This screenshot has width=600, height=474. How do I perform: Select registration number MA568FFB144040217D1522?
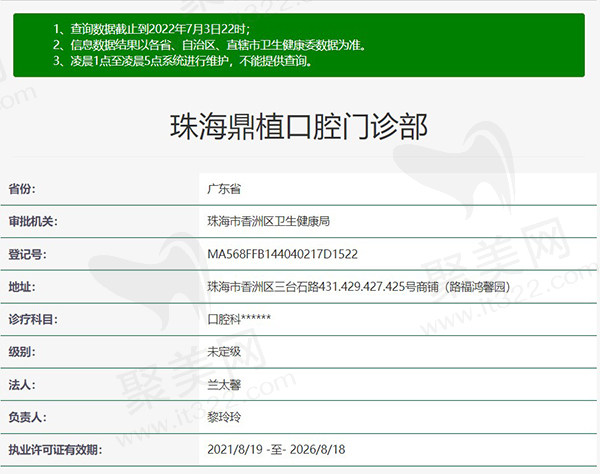282,254
